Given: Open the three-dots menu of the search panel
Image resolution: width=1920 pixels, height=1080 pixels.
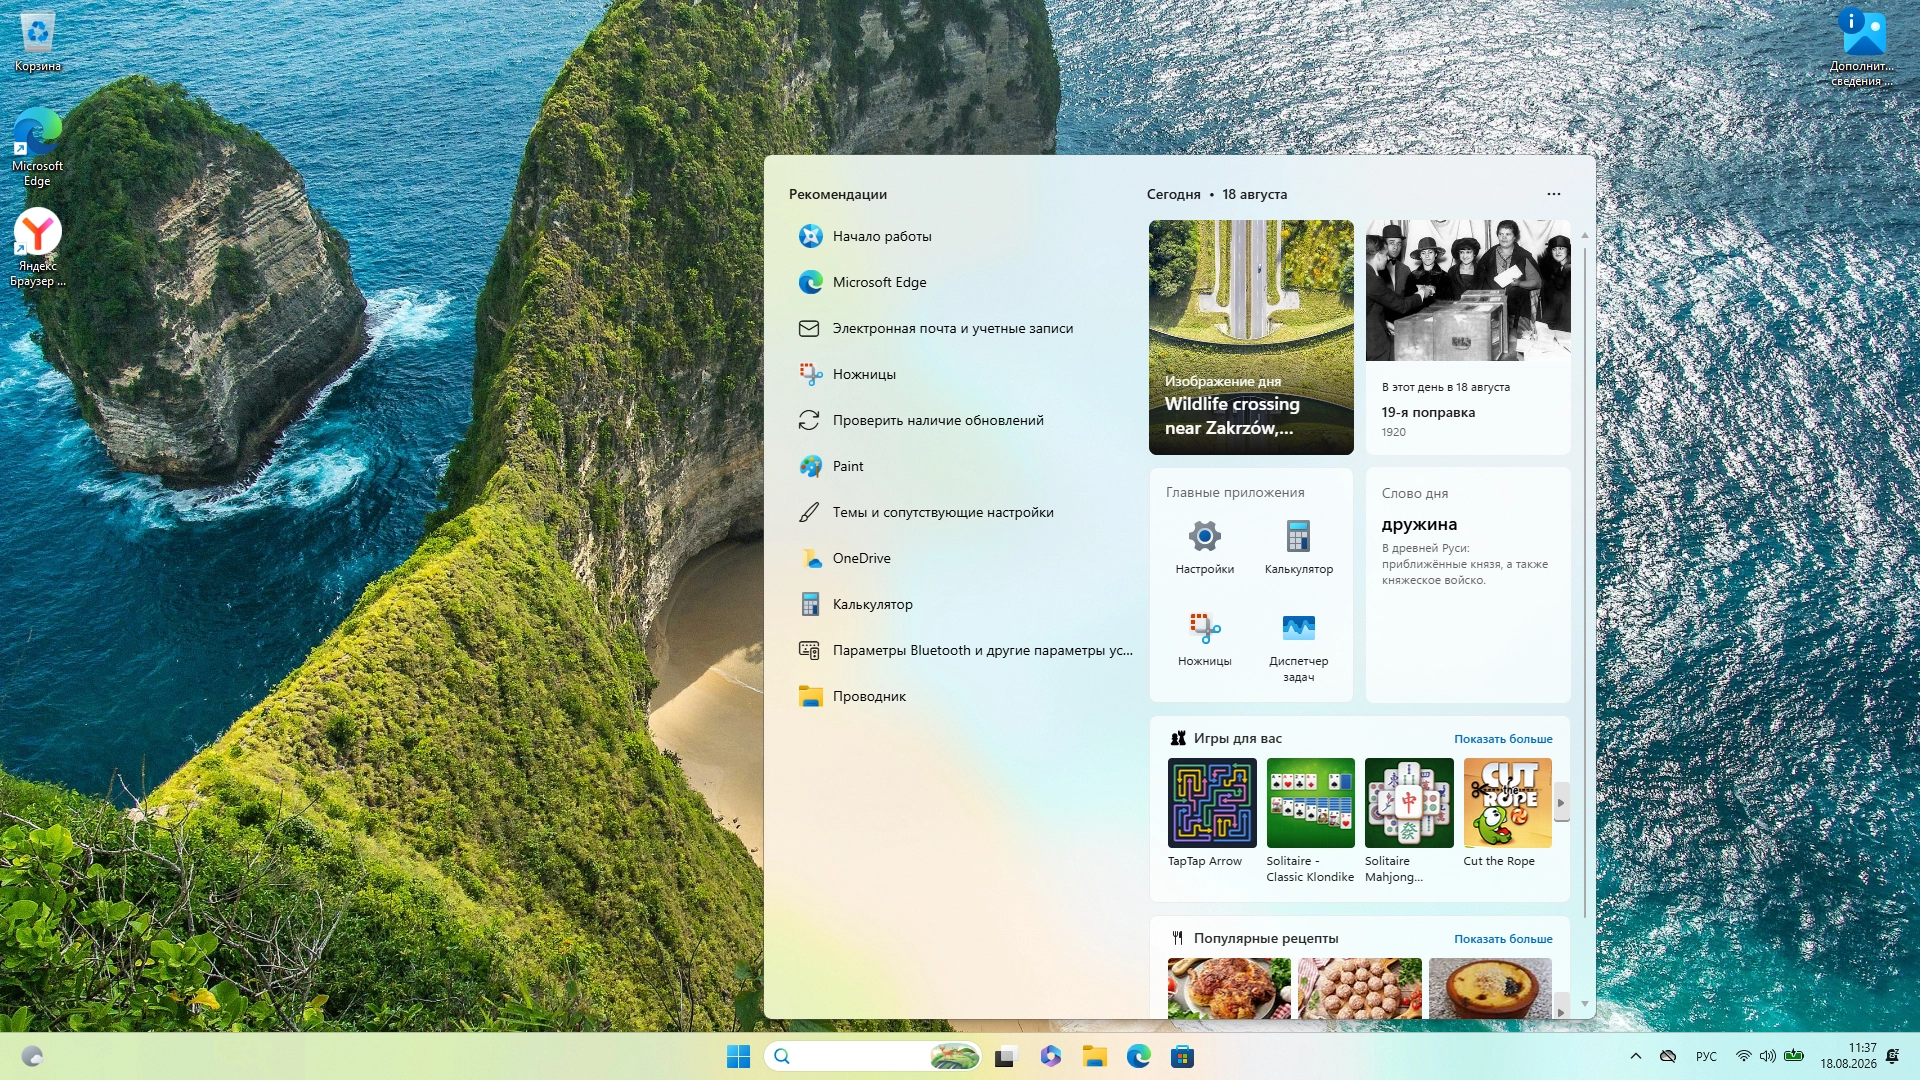Looking at the screenshot, I should click(1553, 194).
